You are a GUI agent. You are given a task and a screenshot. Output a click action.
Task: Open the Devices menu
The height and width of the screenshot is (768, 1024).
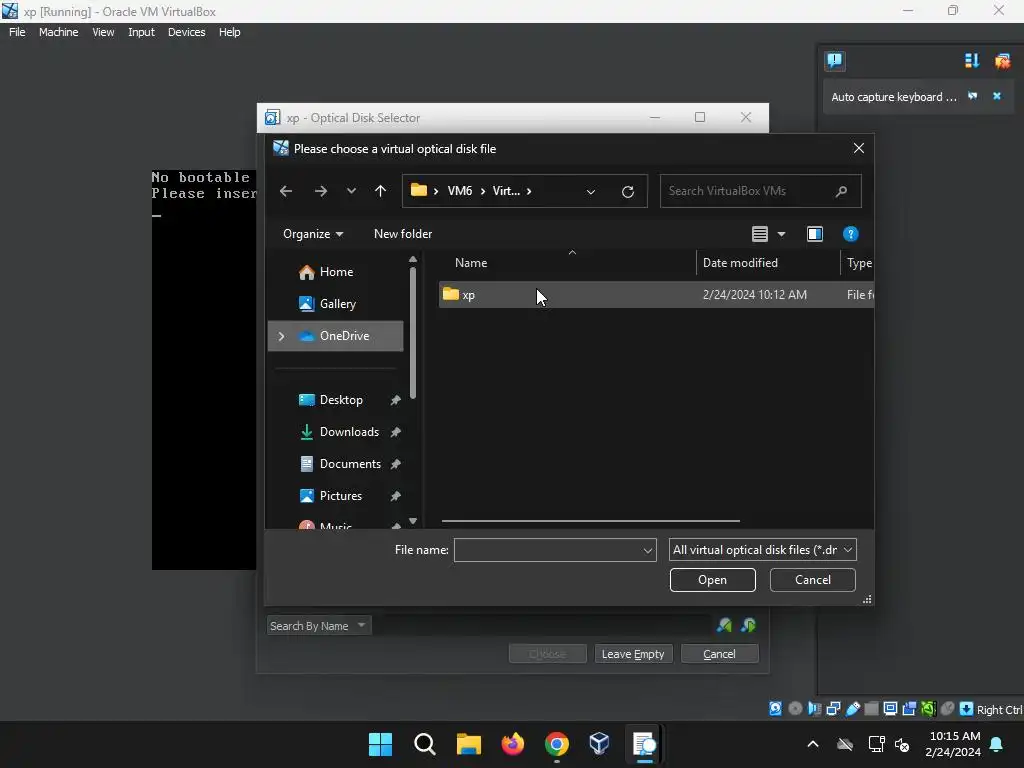coord(186,32)
